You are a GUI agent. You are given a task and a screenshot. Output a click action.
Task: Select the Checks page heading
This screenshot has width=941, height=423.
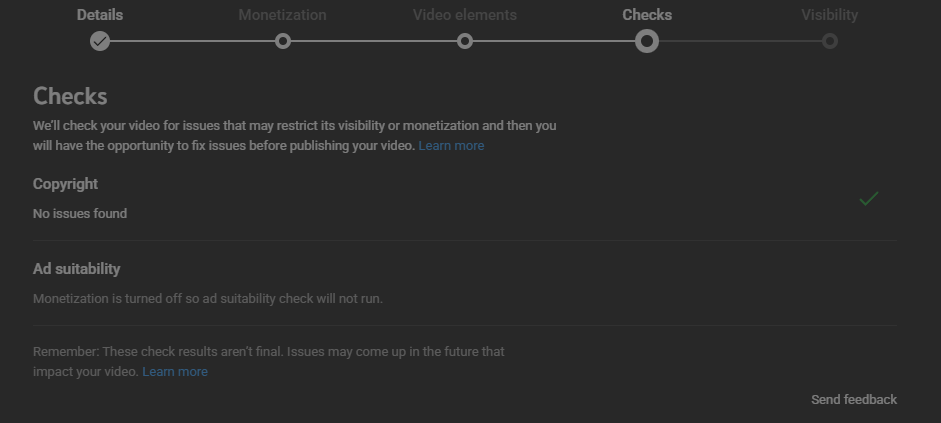pyautogui.click(x=70, y=96)
